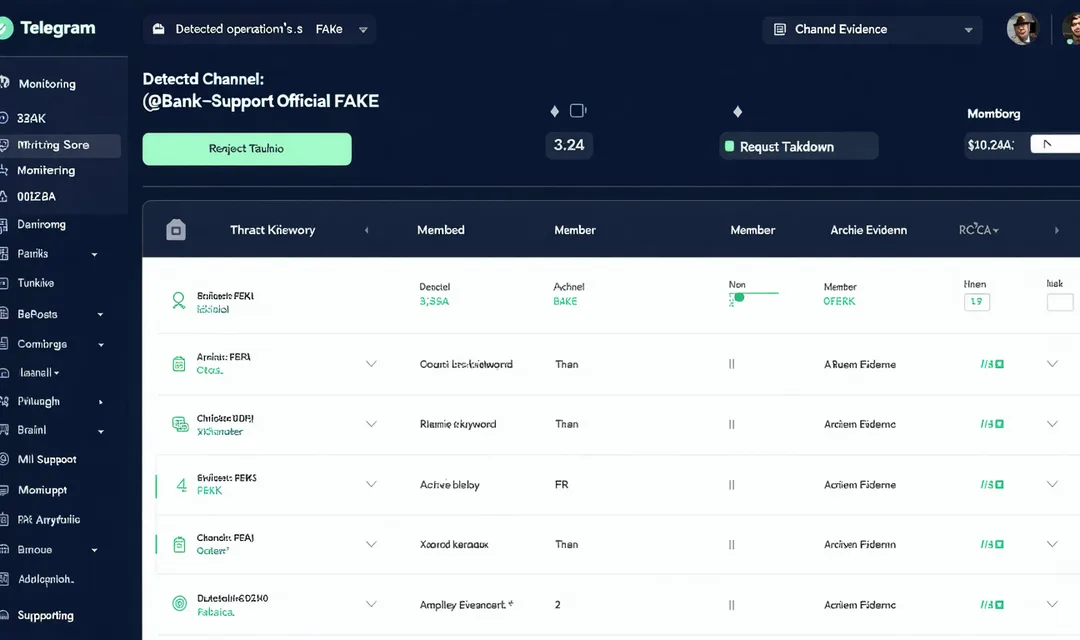
Task: Click the Arinint FERA row calendar icon
Action: pos(178,364)
